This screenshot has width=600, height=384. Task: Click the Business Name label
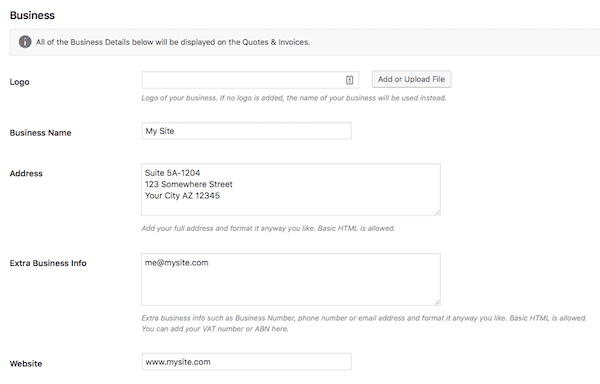pos(41,133)
